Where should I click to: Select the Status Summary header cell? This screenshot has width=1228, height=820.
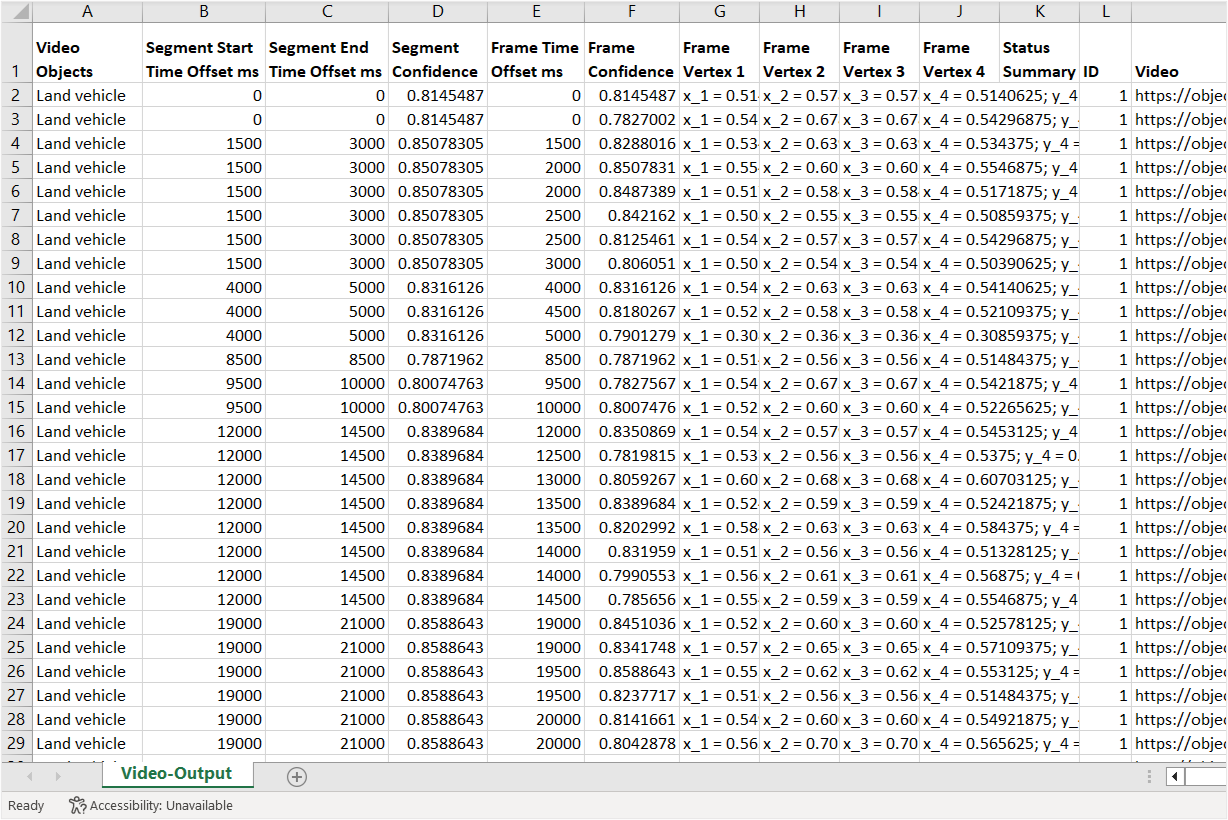pyautogui.click(x=1038, y=59)
